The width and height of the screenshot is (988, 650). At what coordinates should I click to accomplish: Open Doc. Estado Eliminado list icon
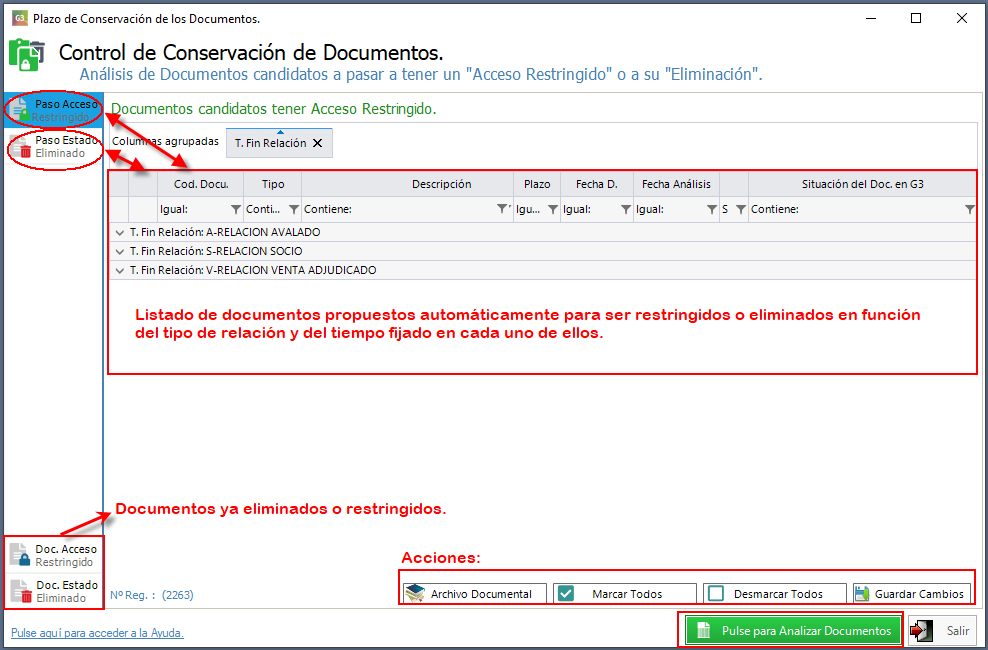coord(20,592)
